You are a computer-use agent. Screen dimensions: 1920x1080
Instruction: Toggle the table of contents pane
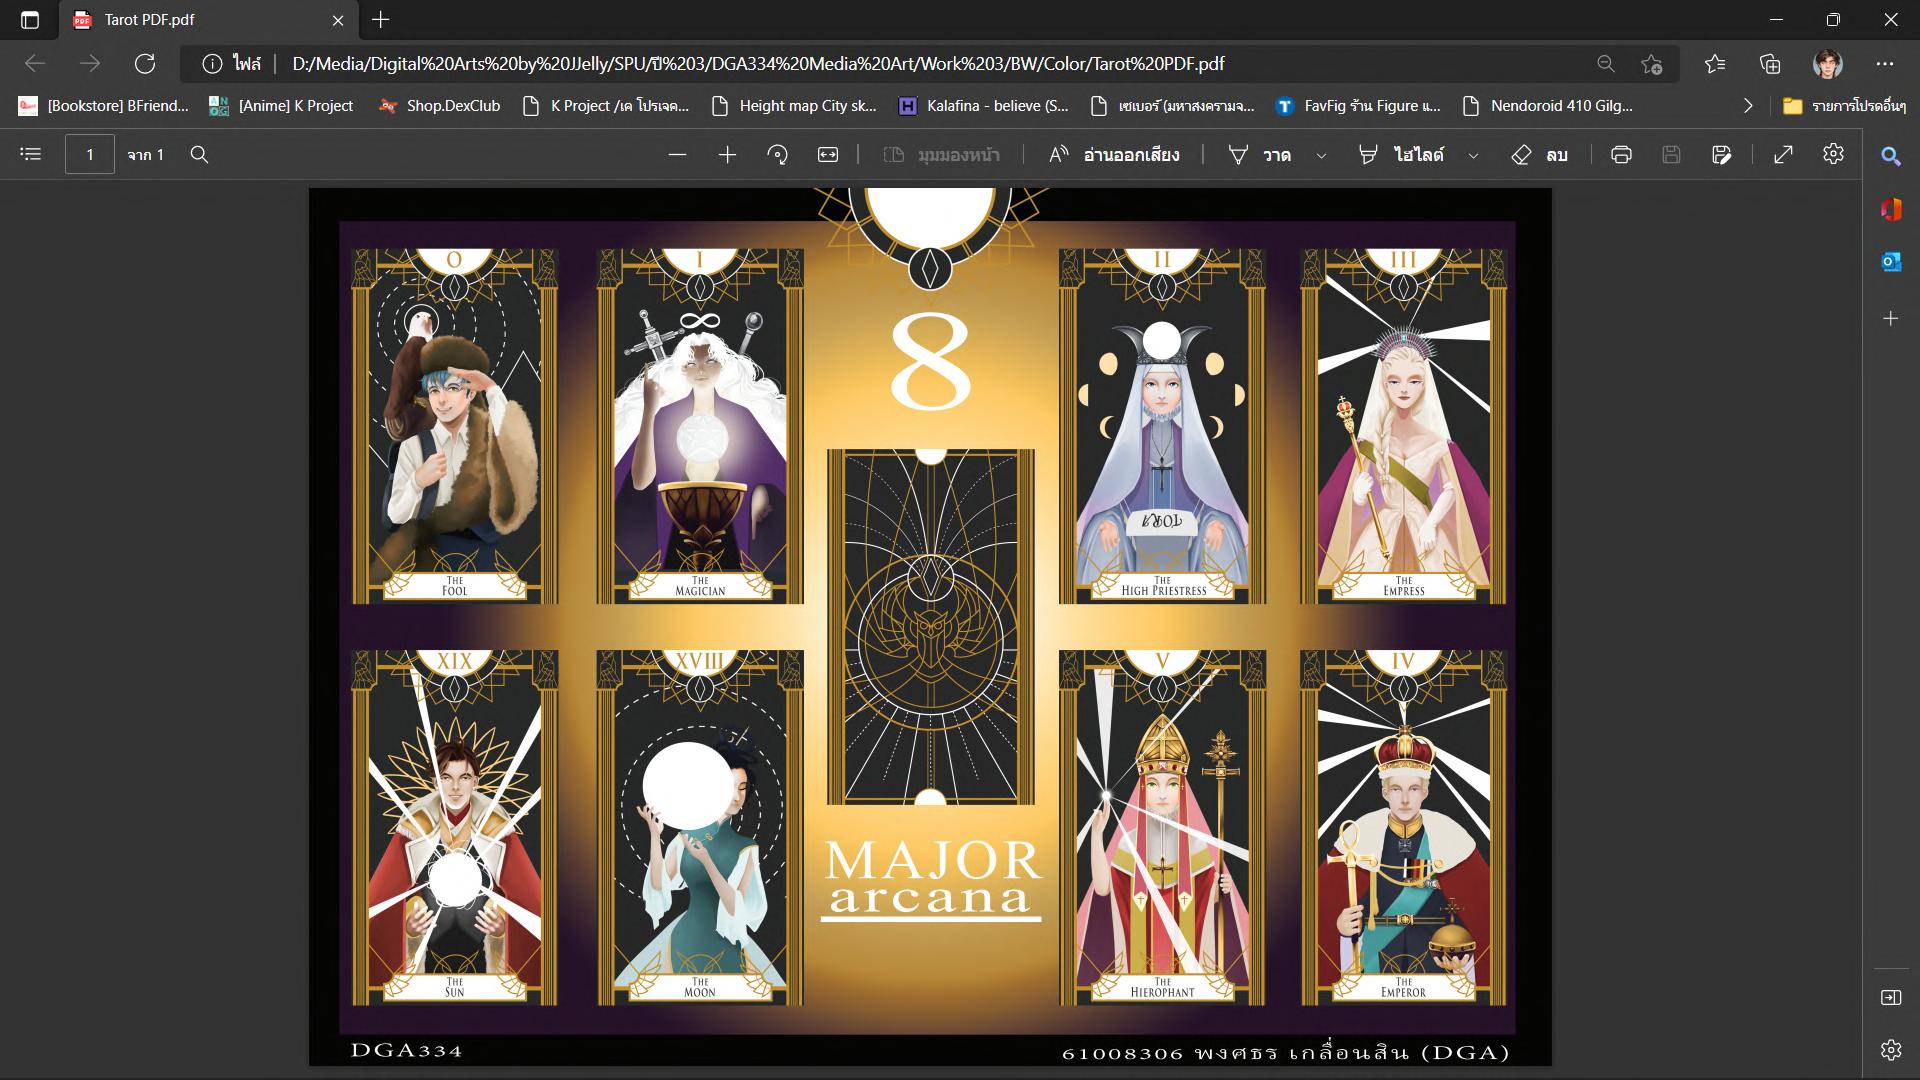pyautogui.click(x=31, y=155)
